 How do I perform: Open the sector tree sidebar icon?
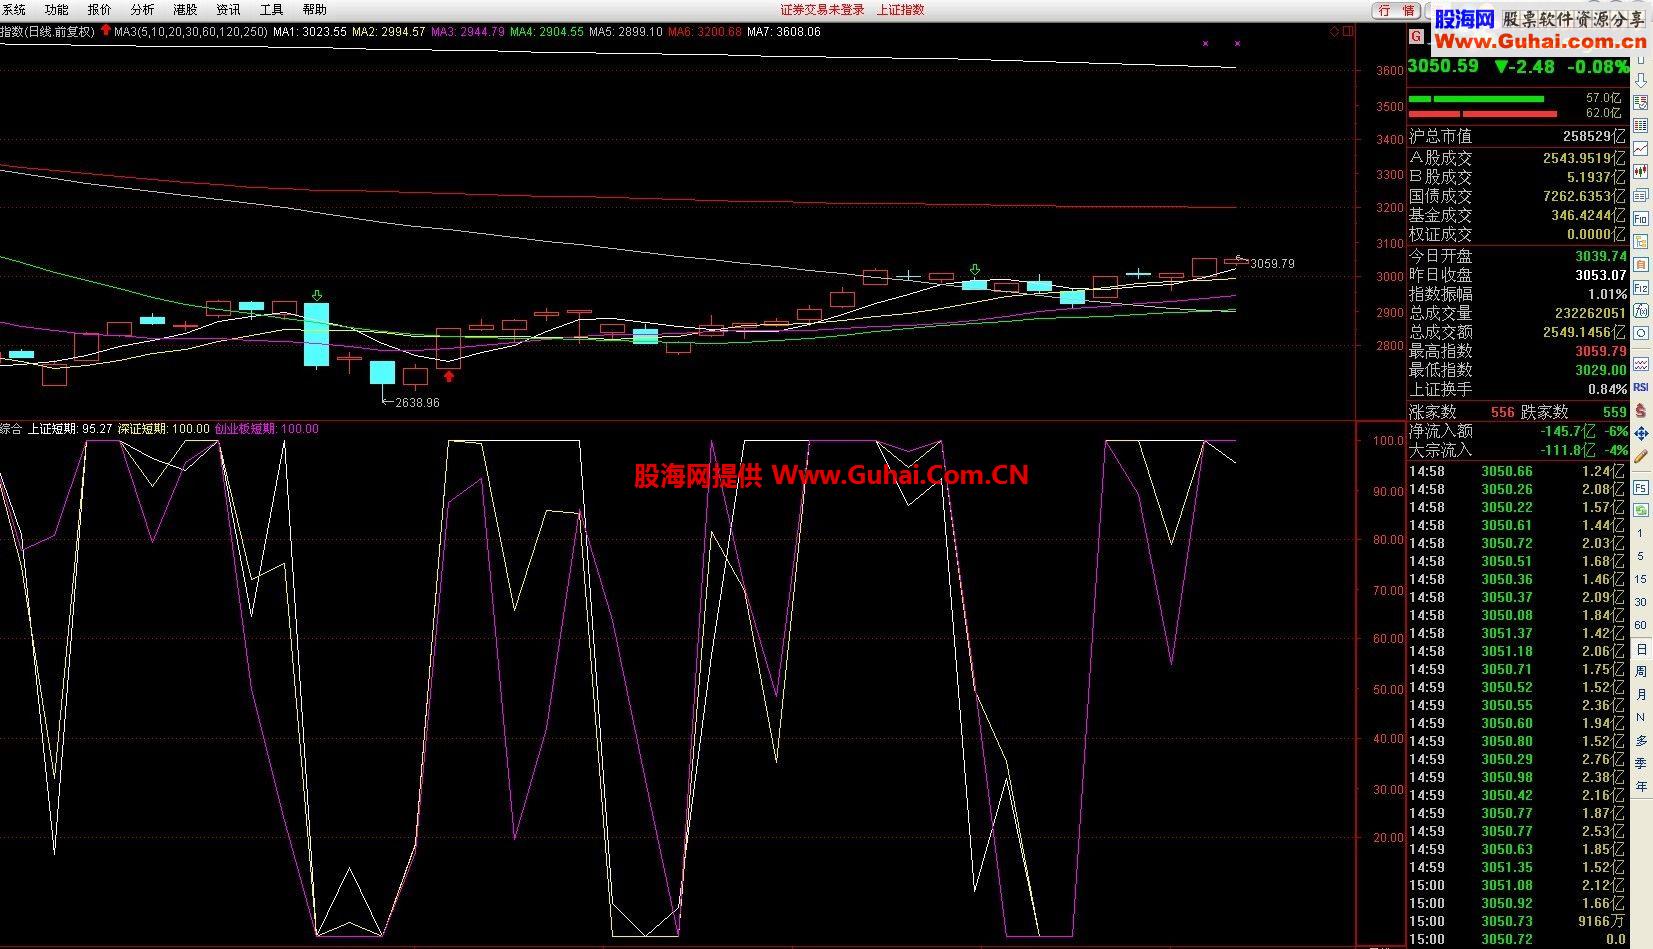(1641, 241)
